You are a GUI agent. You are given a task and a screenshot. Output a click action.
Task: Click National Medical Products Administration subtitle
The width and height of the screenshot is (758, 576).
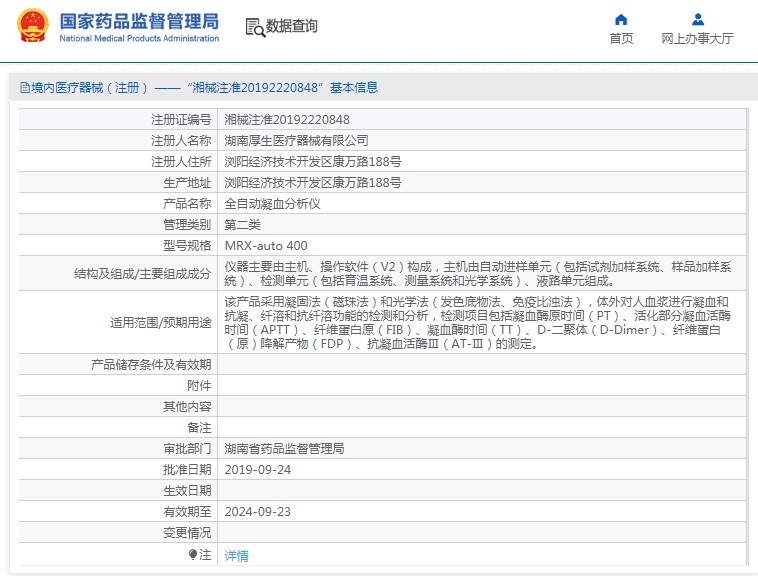(x=139, y=38)
